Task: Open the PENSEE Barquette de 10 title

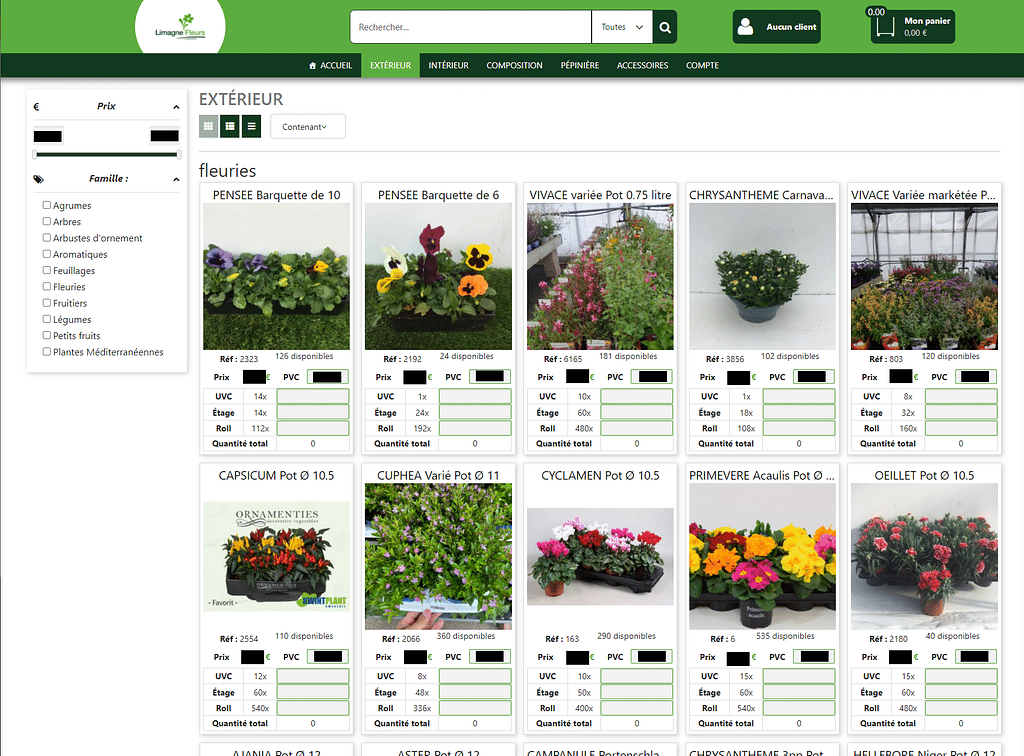Action: click(276, 195)
